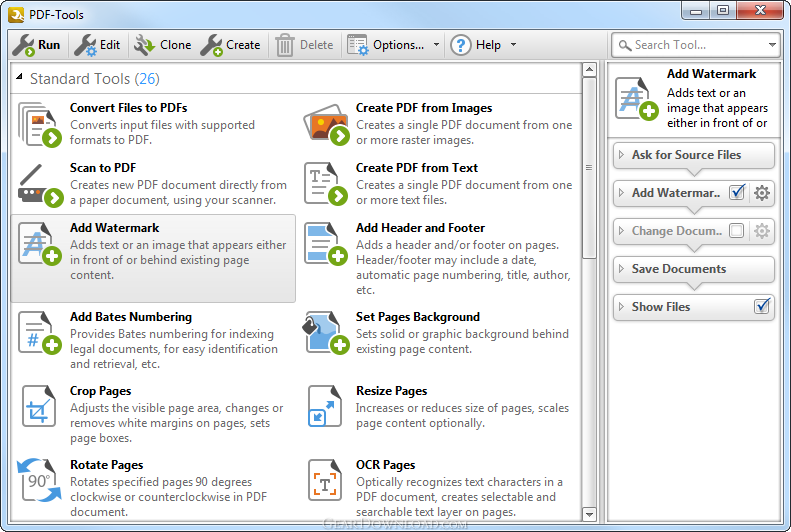Viewport: 791px width, 532px height.
Task: Select the Add Header and Footer icon
Action: (326, 244)
